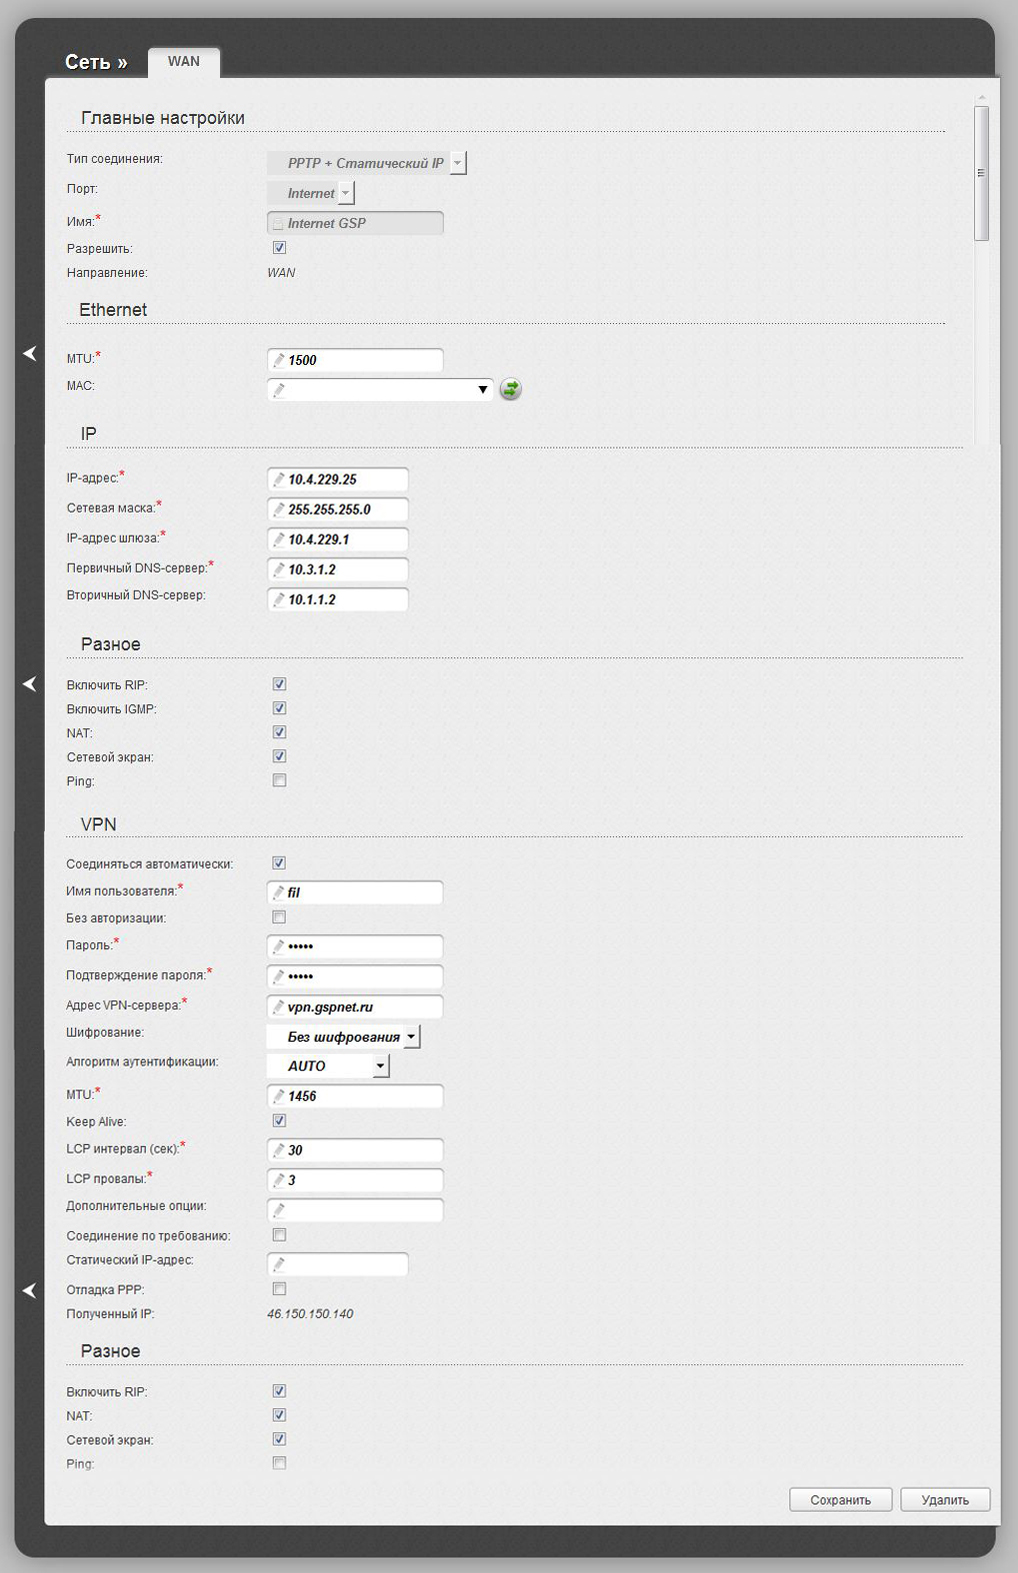Click the Имя field Internet GSP
The image size is (1018, 1573).
coord(355,223)
